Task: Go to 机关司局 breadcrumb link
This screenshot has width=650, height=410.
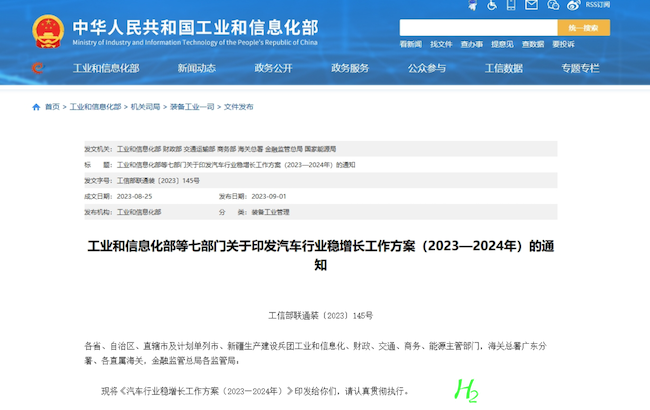Action: click(146, 107)
